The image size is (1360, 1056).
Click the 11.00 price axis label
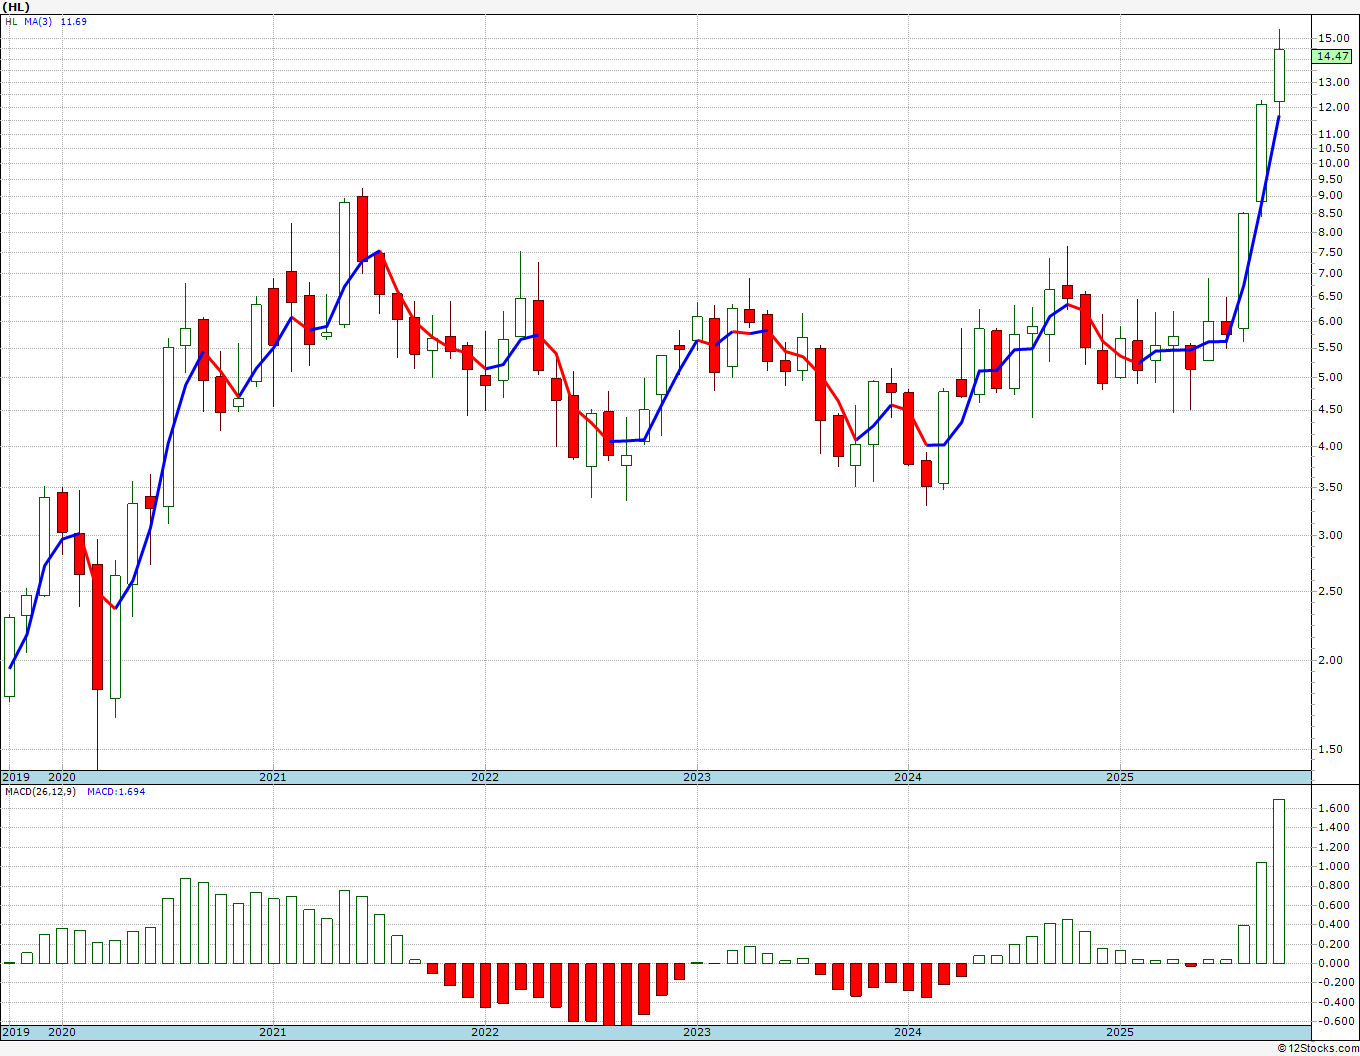click(x=1333, y=134)
